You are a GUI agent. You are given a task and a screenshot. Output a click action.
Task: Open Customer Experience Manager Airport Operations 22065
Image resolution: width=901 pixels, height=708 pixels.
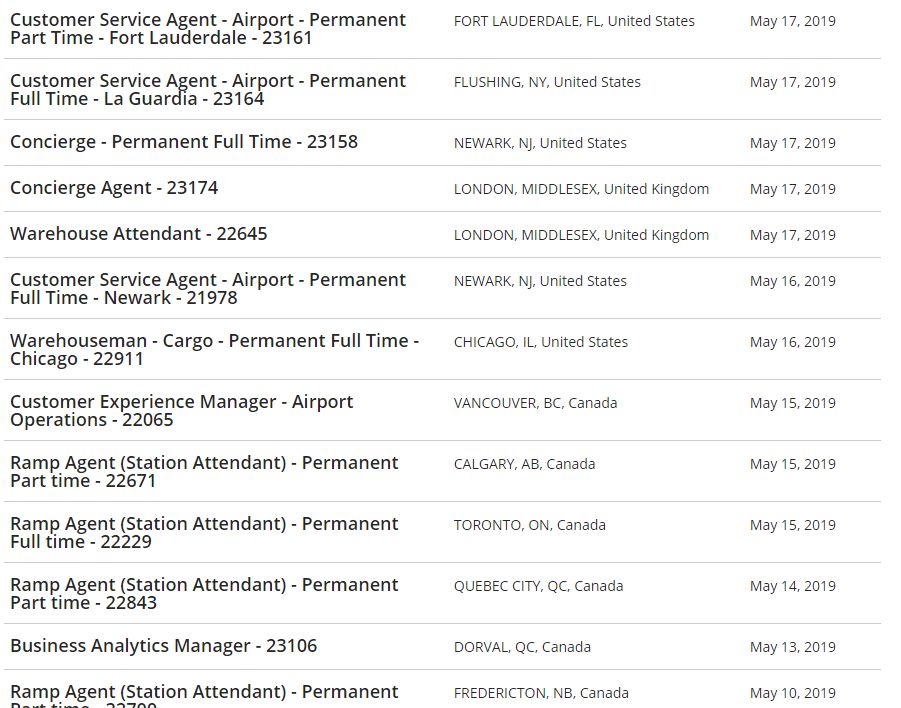point(182,410)
